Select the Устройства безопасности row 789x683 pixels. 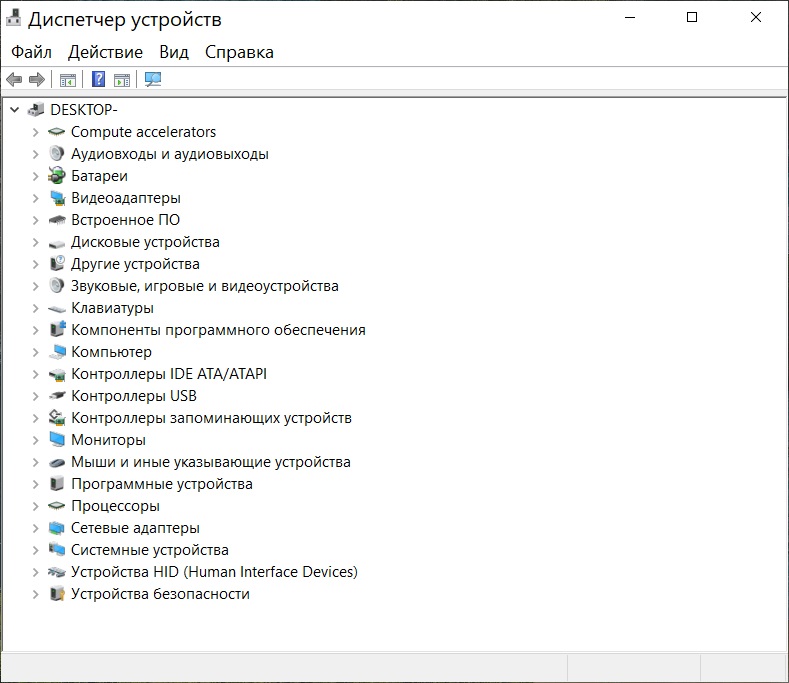click(x=160, y=594)
